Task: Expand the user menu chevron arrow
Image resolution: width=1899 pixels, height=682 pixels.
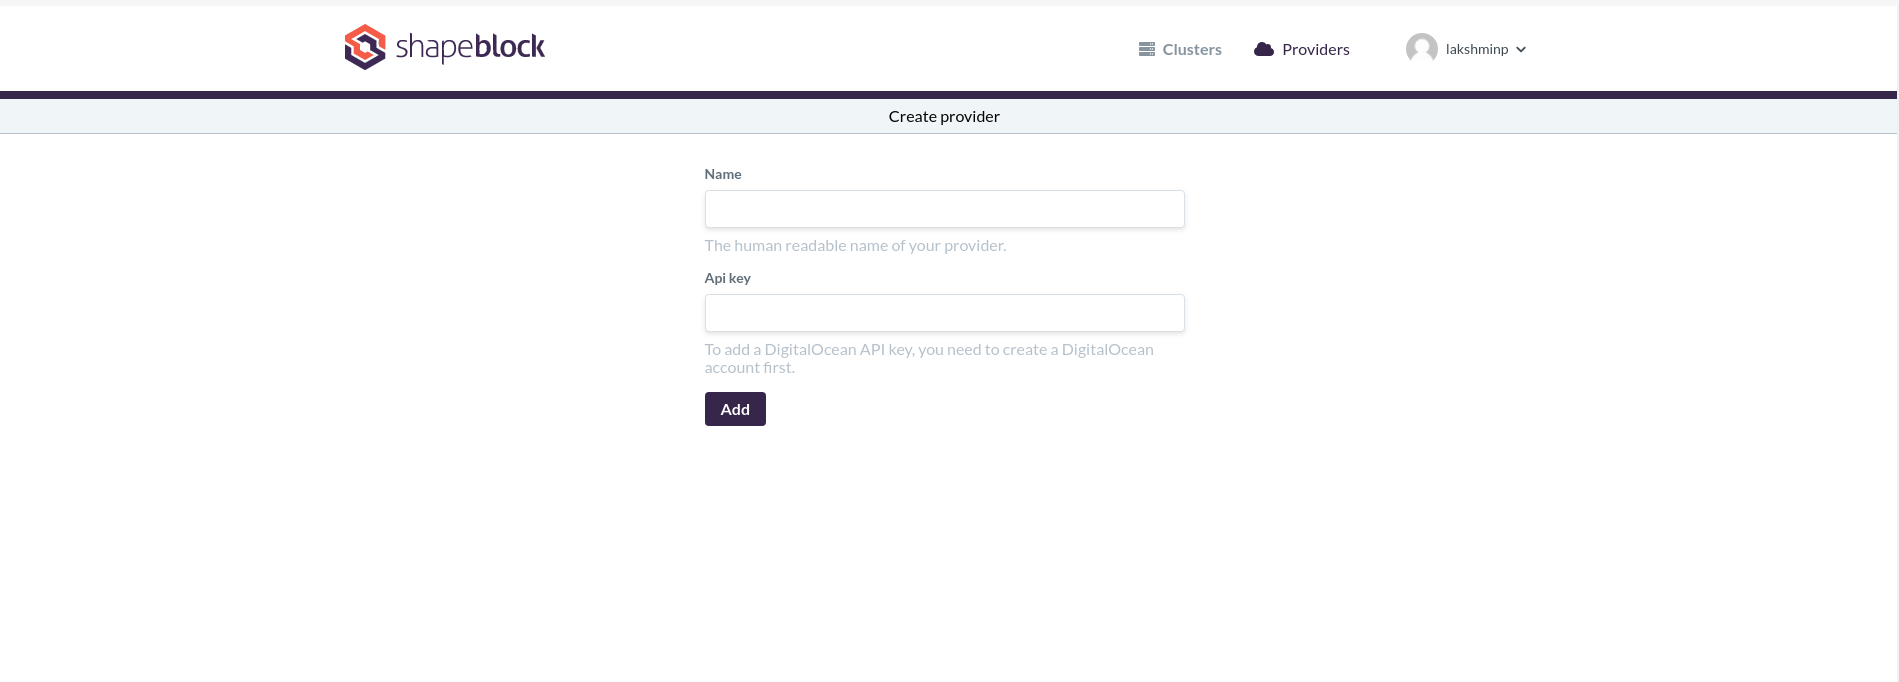Action: pos(1521,49)
